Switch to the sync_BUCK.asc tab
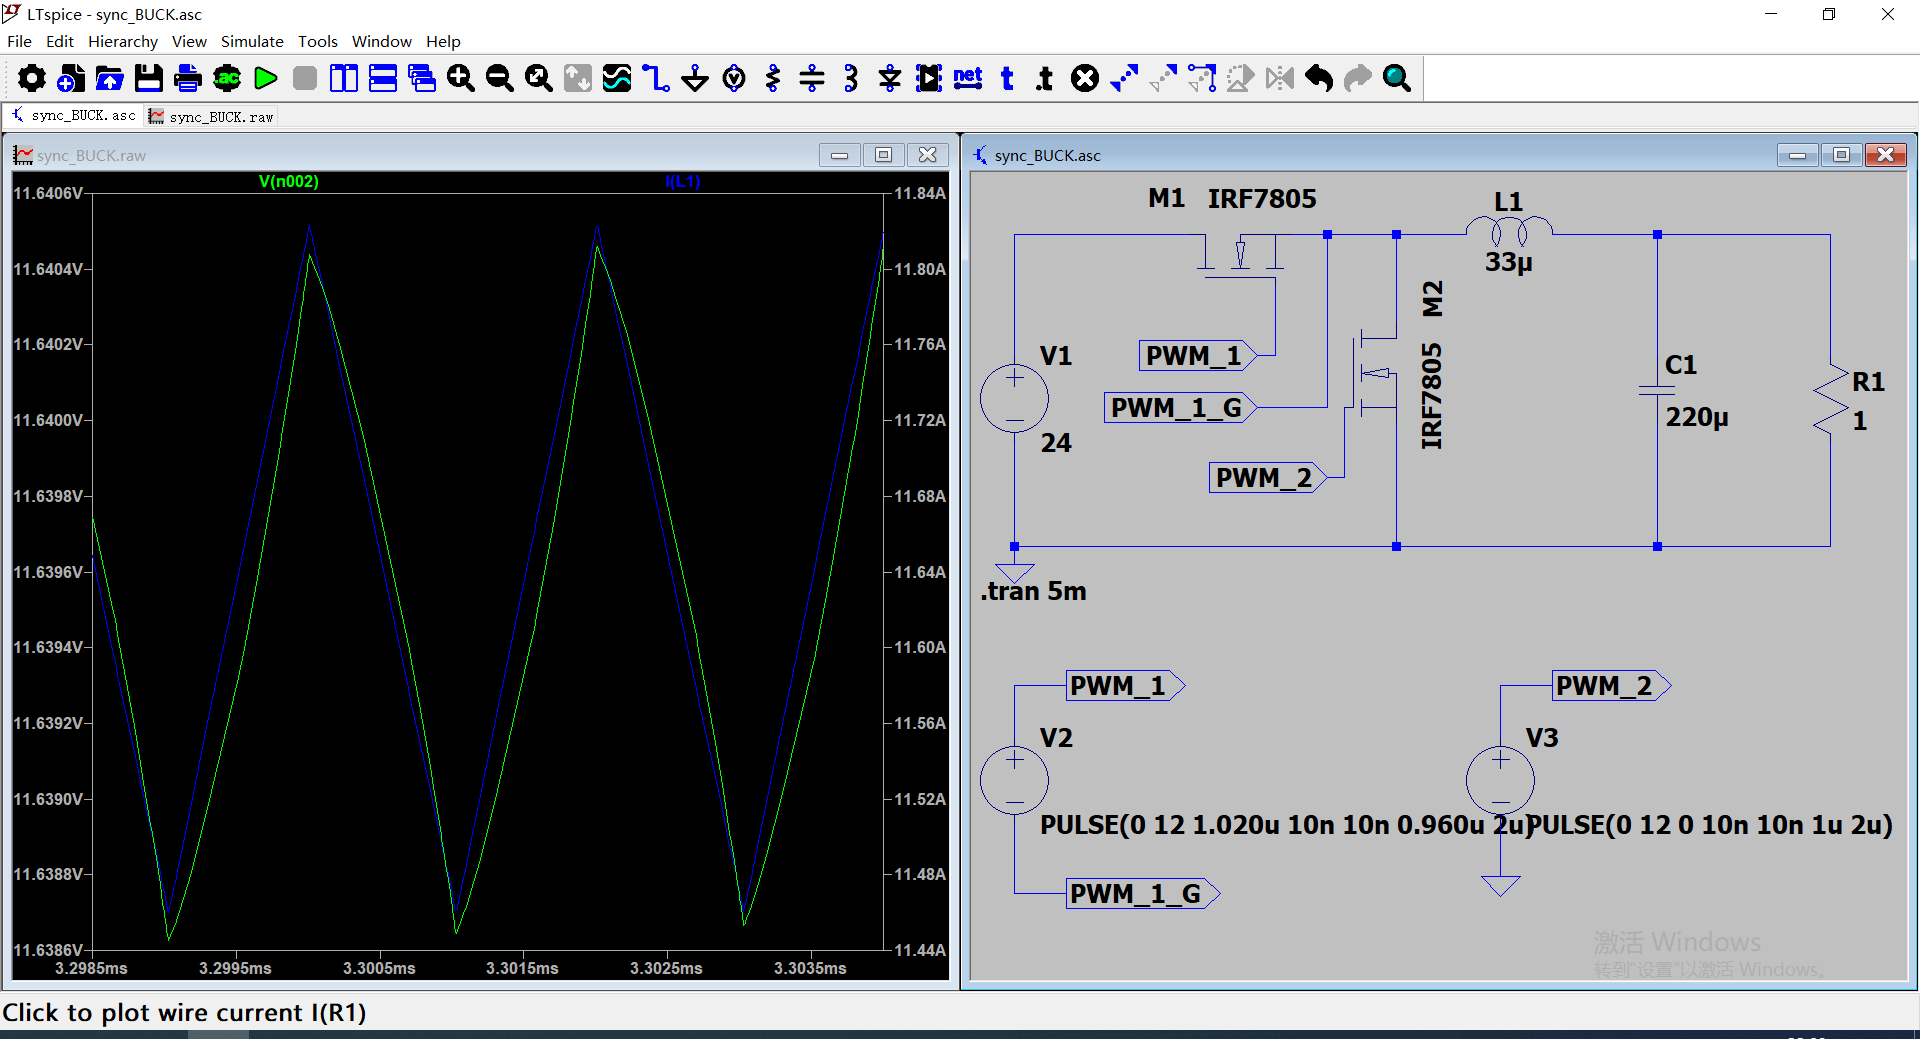Viewport: 1920px width, 1039px height. pyautogui.click(x=74, y=116)
